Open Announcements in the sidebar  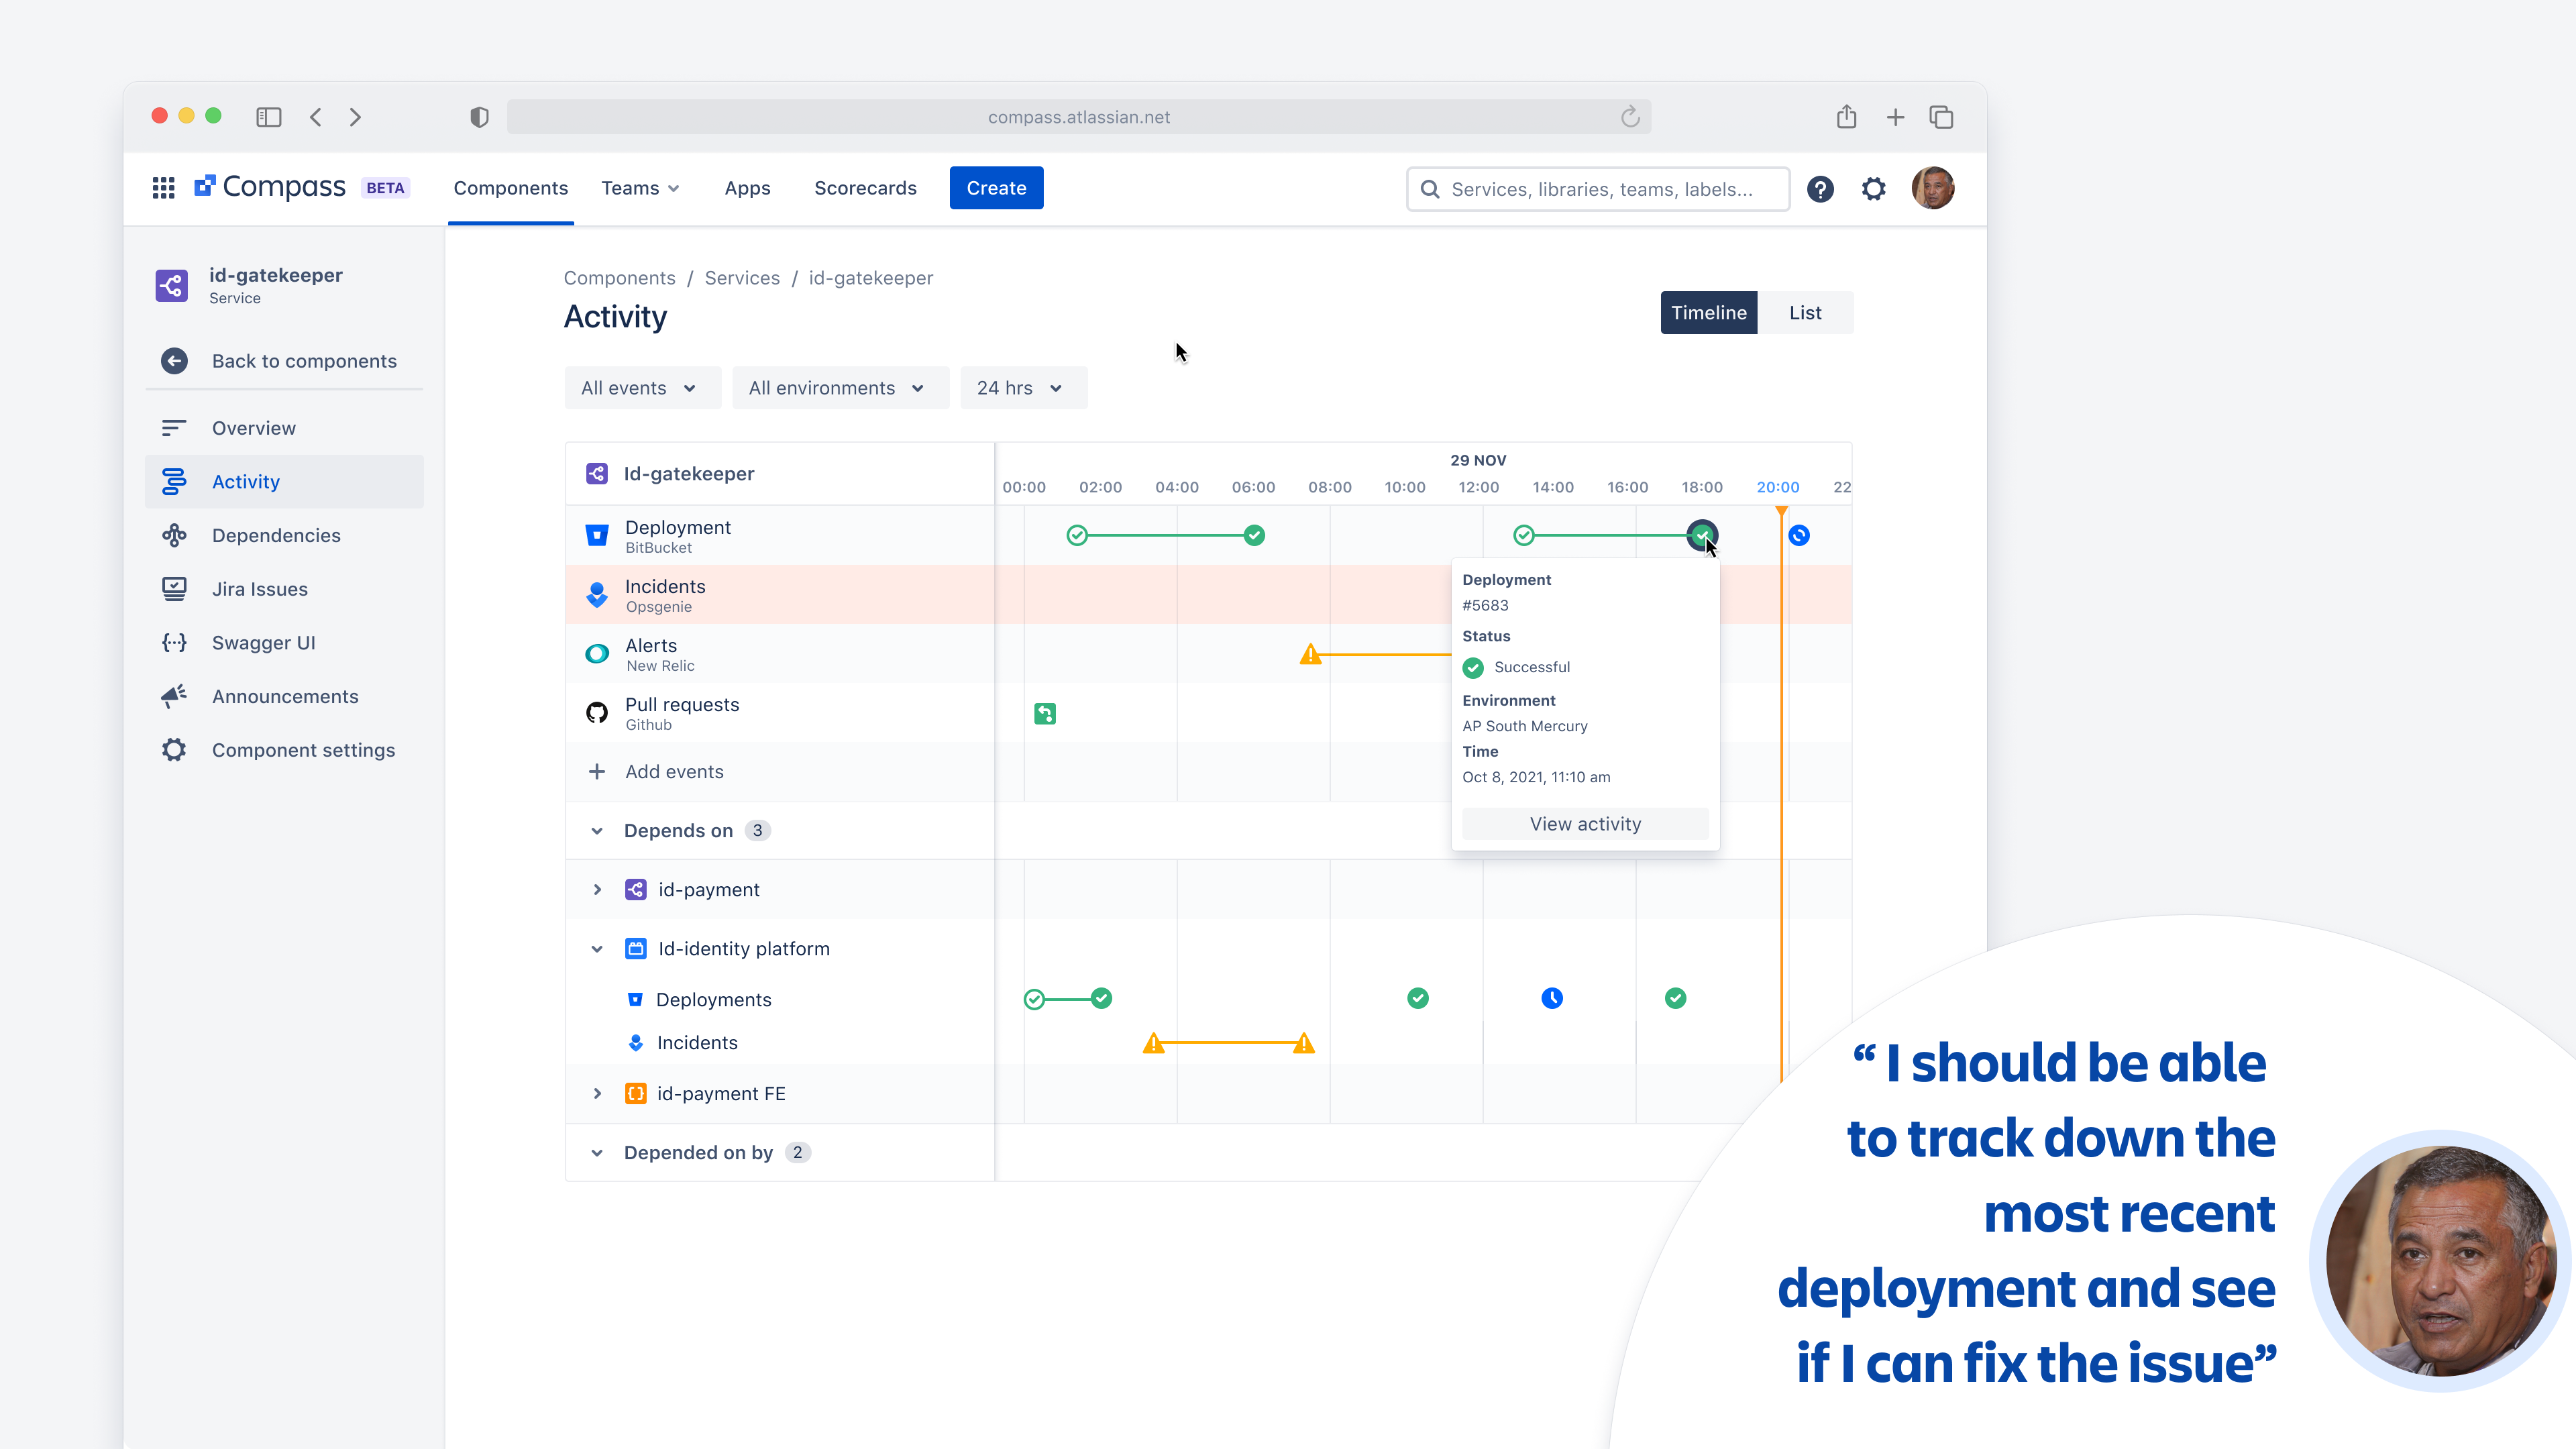pyautogui.click(x=284, y=696)
